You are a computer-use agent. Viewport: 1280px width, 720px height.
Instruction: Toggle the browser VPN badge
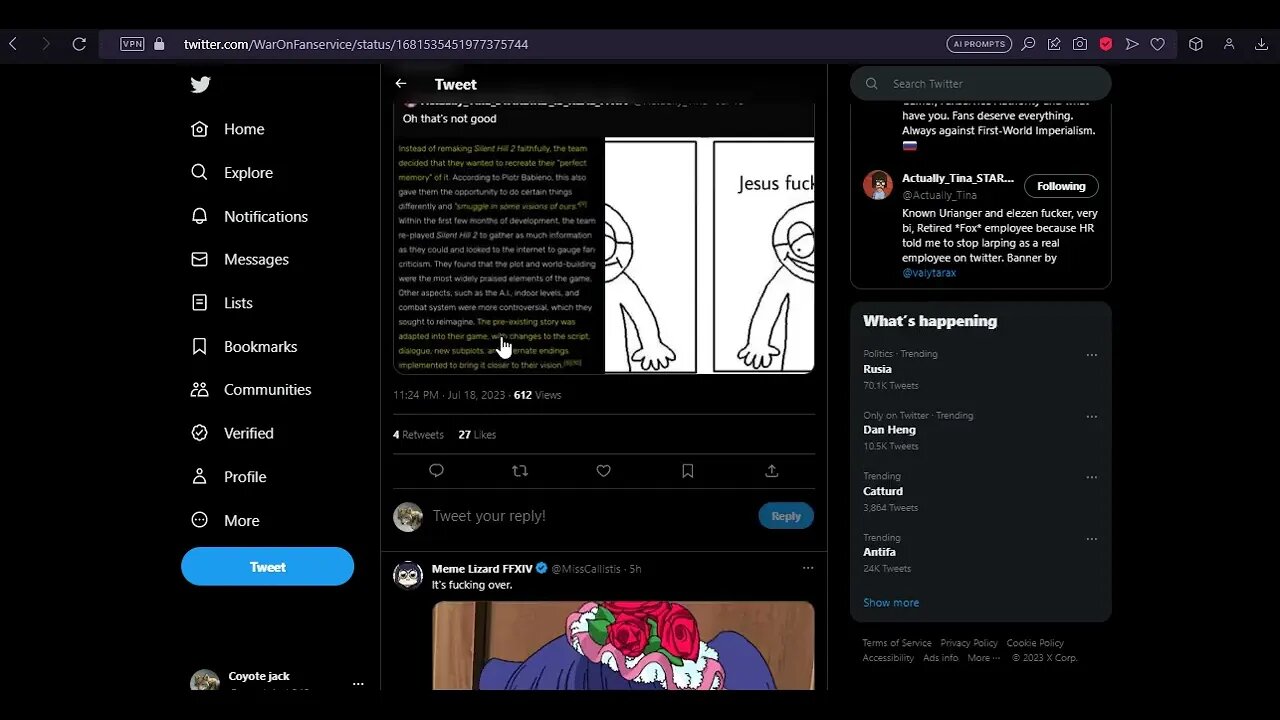(132, 44)
